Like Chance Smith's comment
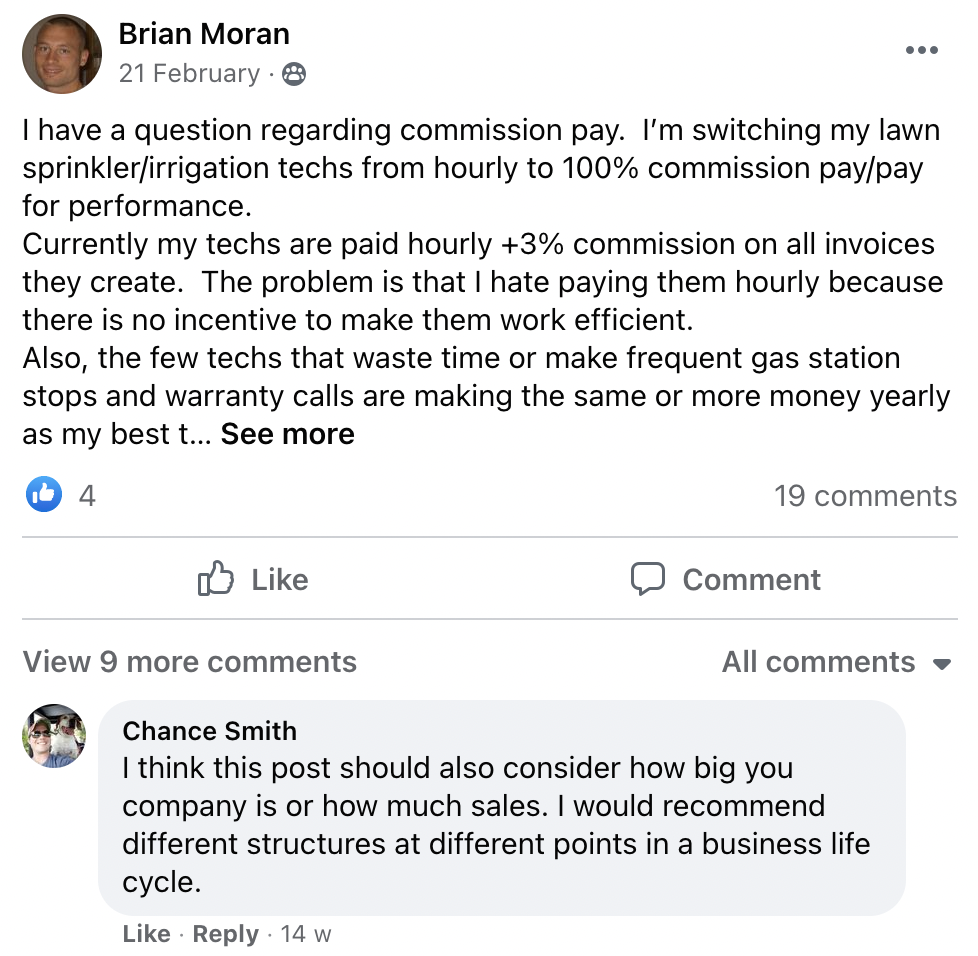 [x=146, y=934]
